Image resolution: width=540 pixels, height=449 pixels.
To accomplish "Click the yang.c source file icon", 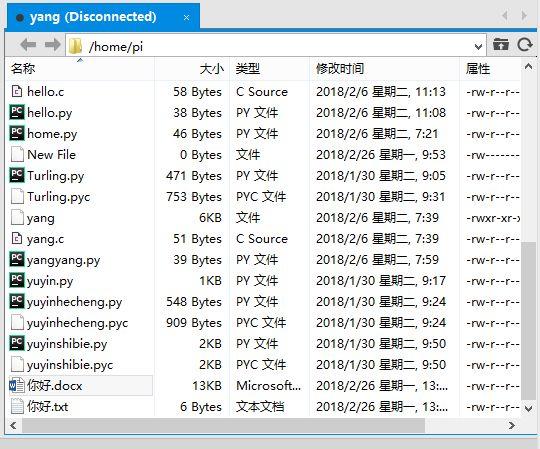I will tap(17, 239).
